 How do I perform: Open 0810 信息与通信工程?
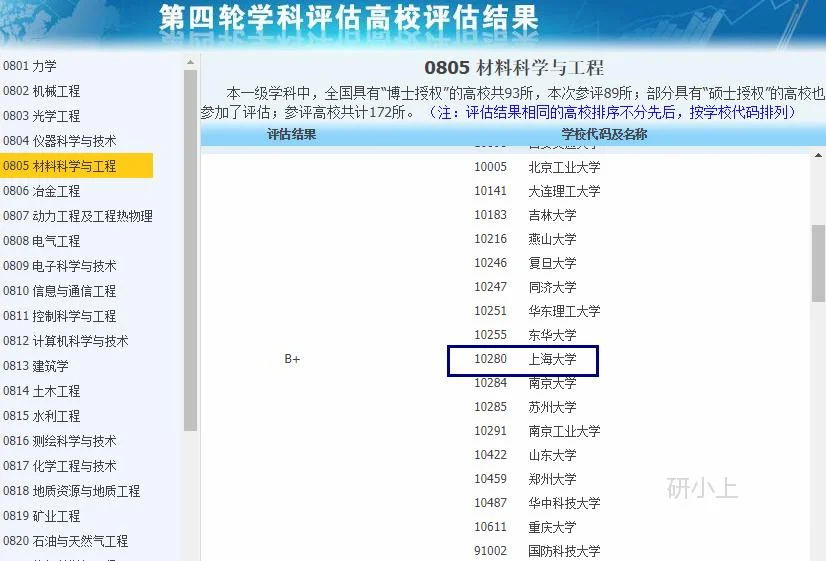[x=60, y=291]
